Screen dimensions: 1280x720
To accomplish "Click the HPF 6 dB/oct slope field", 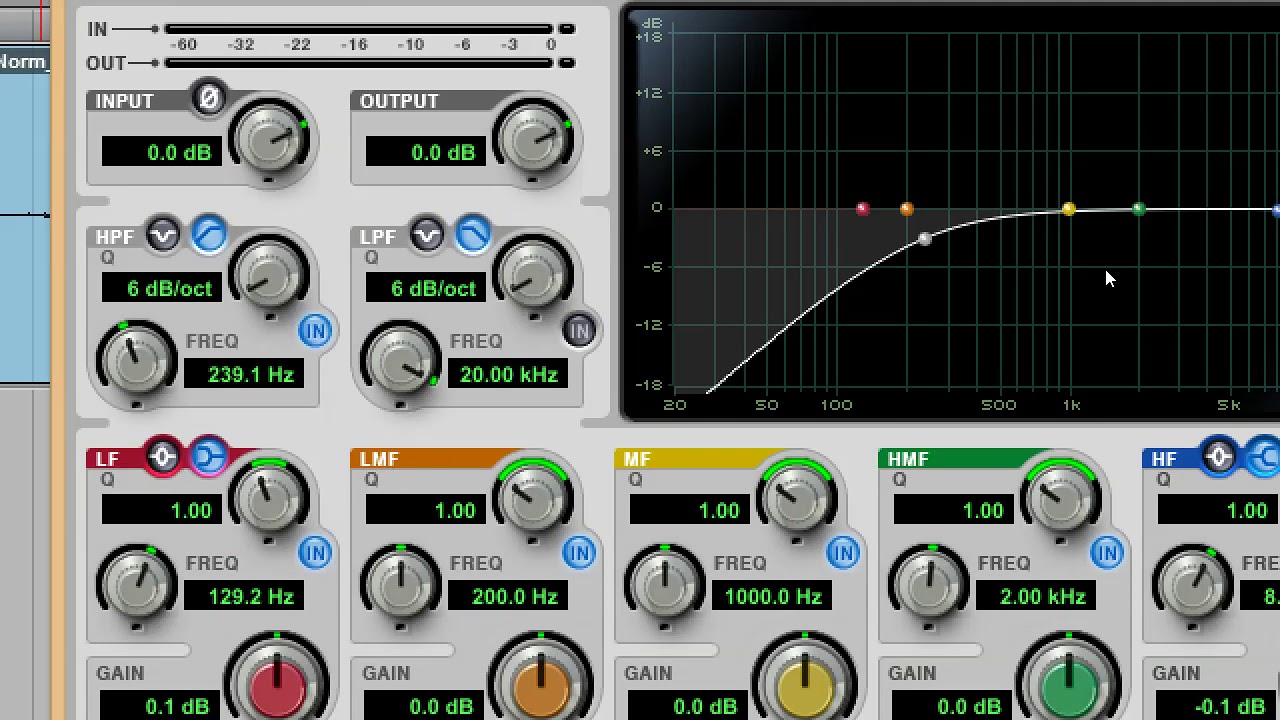I will (x=162, y=288).
